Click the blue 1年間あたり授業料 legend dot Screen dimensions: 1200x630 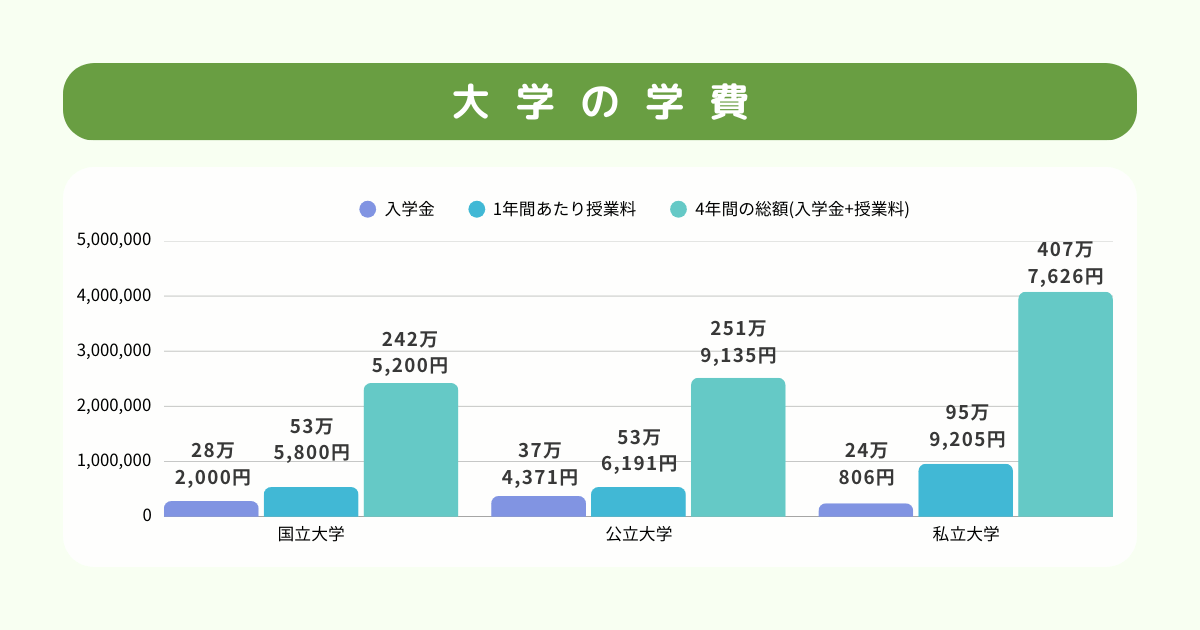click(476, 209)
